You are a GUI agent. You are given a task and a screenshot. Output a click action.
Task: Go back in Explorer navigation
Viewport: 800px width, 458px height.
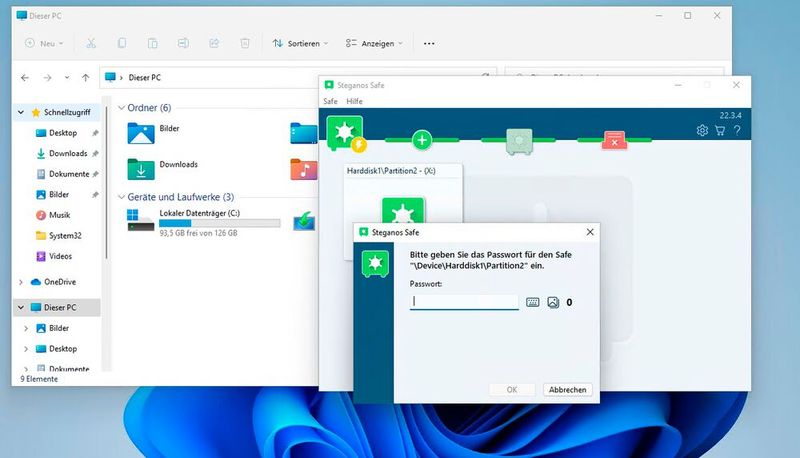[x=25, y=78]
